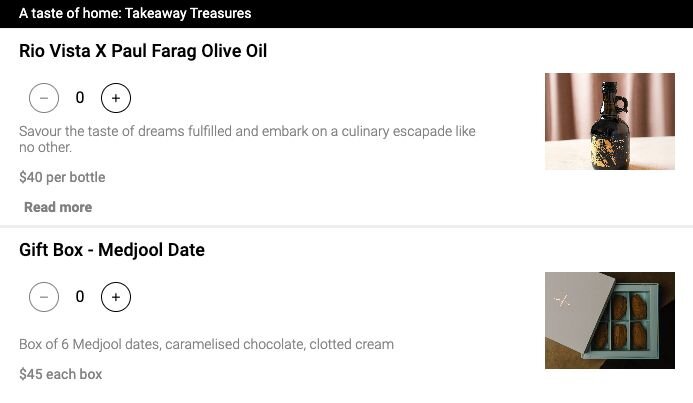Click the Box of 6 Medjool description
The height and width of the screenshot is (403, 693).
(x=206, y=344)
